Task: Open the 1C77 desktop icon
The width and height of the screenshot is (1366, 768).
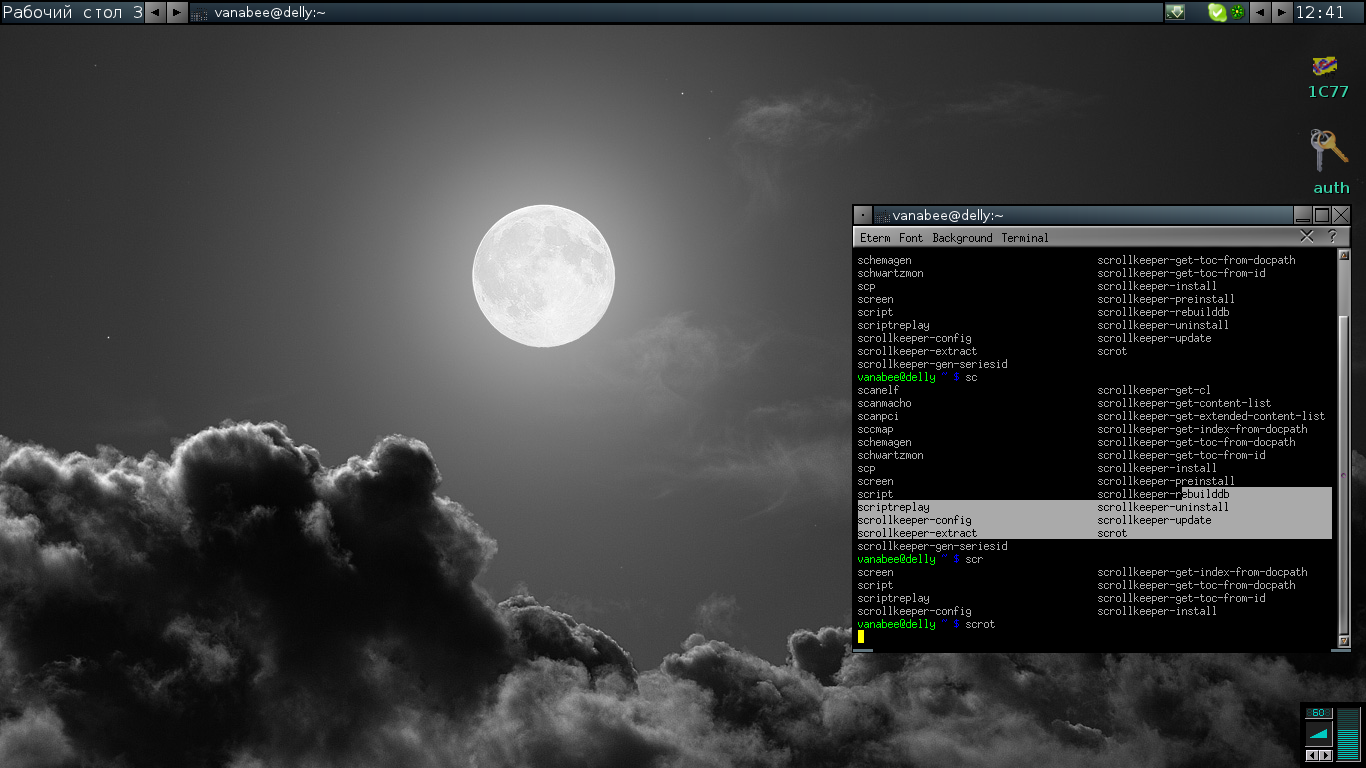Action: tap(1323, 66)
